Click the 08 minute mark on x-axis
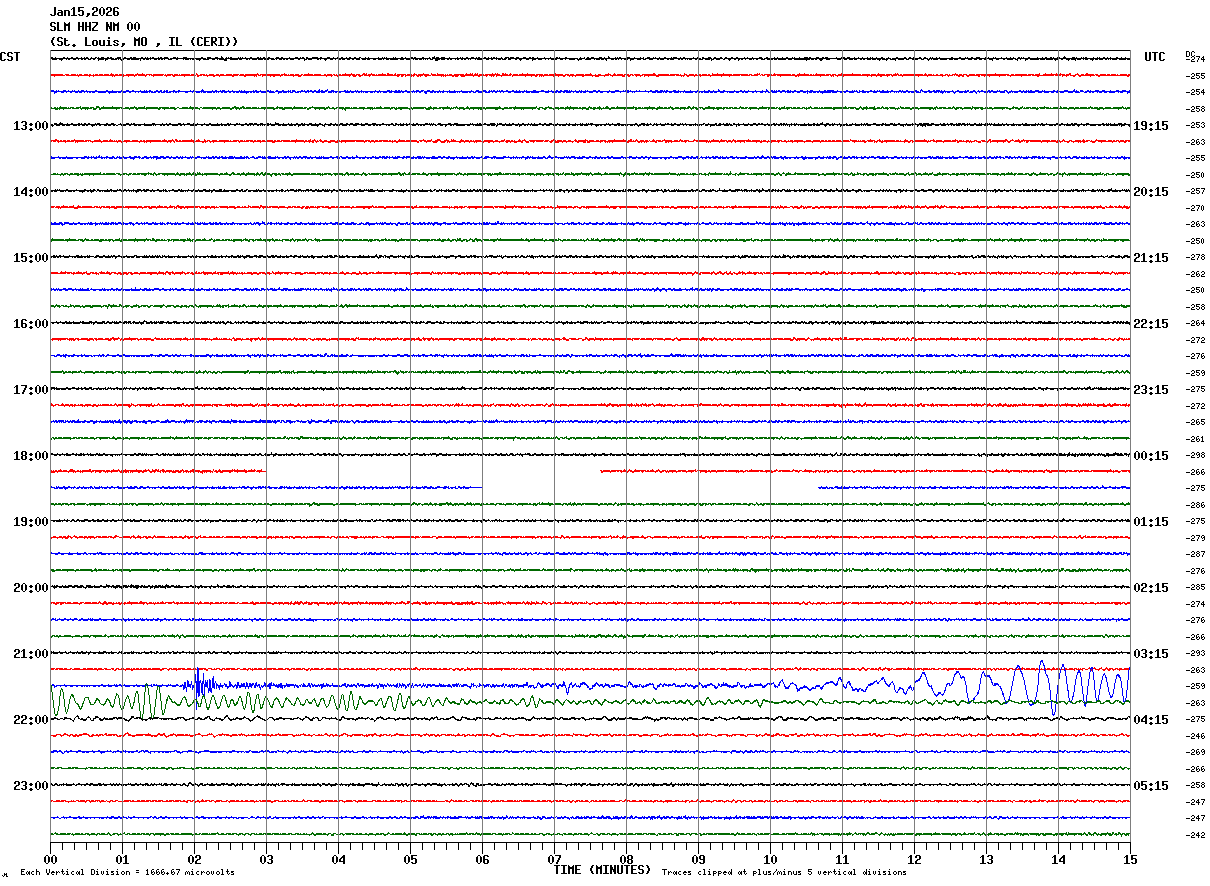Viewport: 1210px width, 886px height. point(626,859)
